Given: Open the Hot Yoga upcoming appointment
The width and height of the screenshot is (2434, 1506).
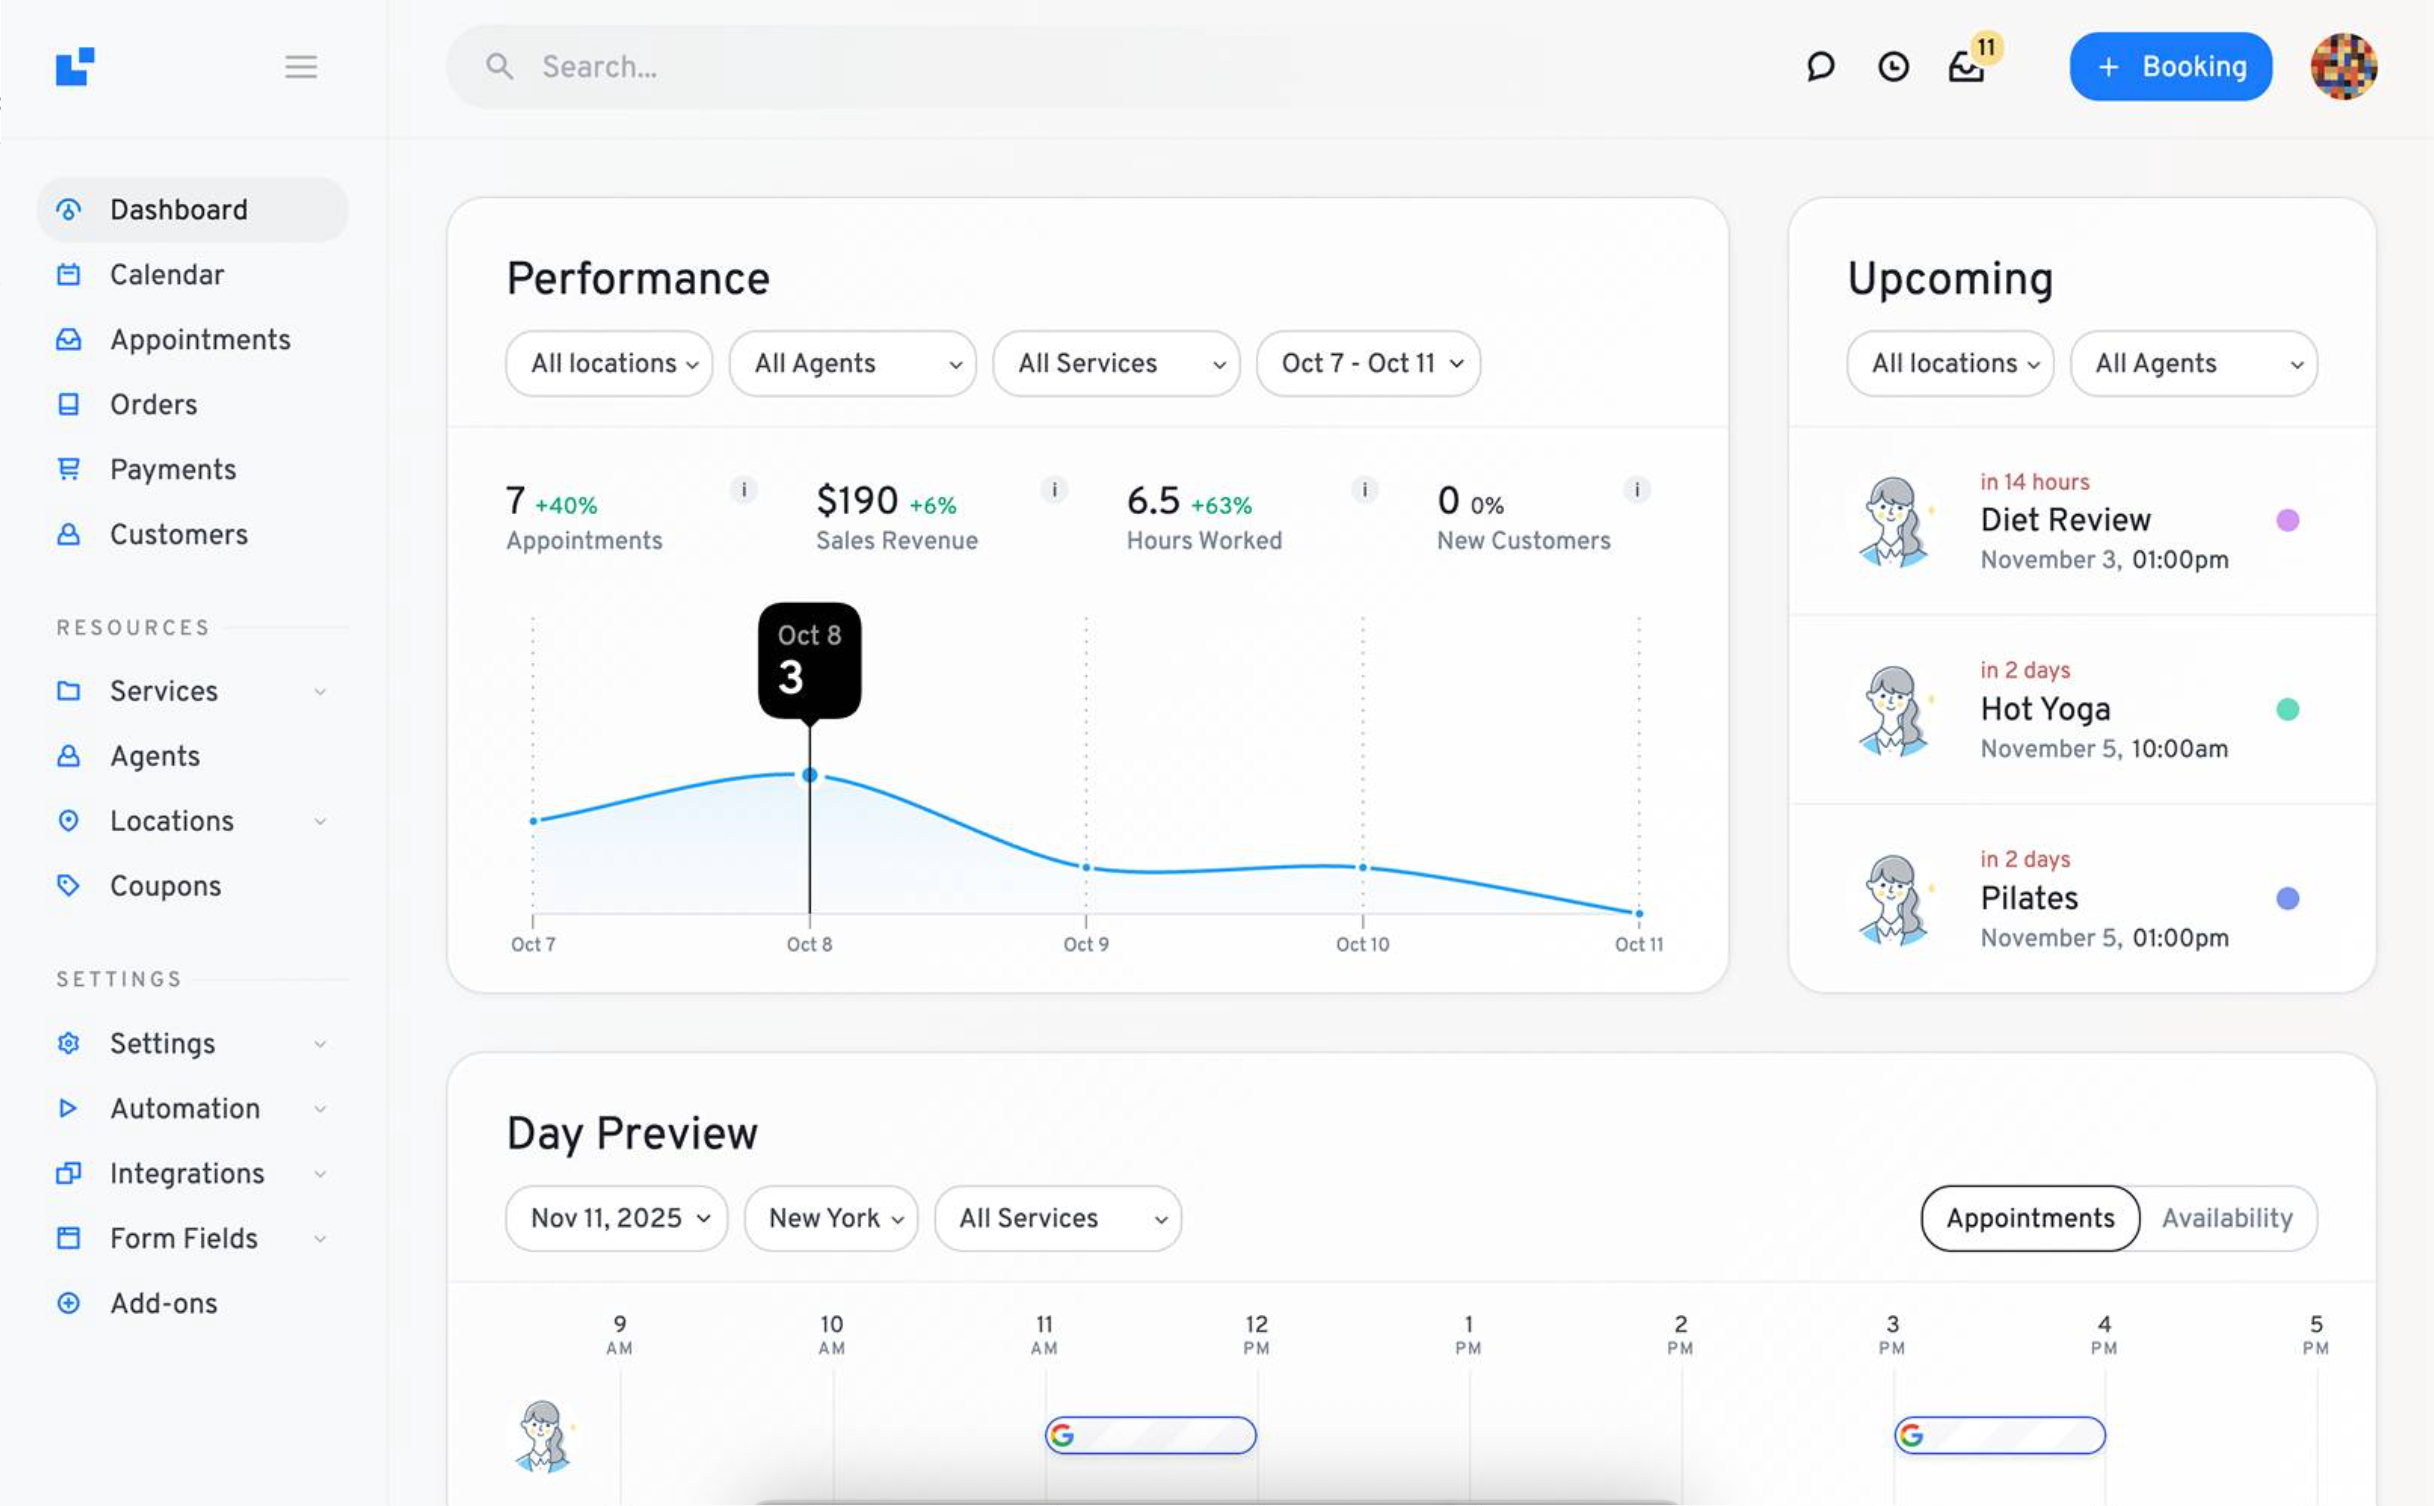Looking at the screenshot, I should pos(2044,708).
